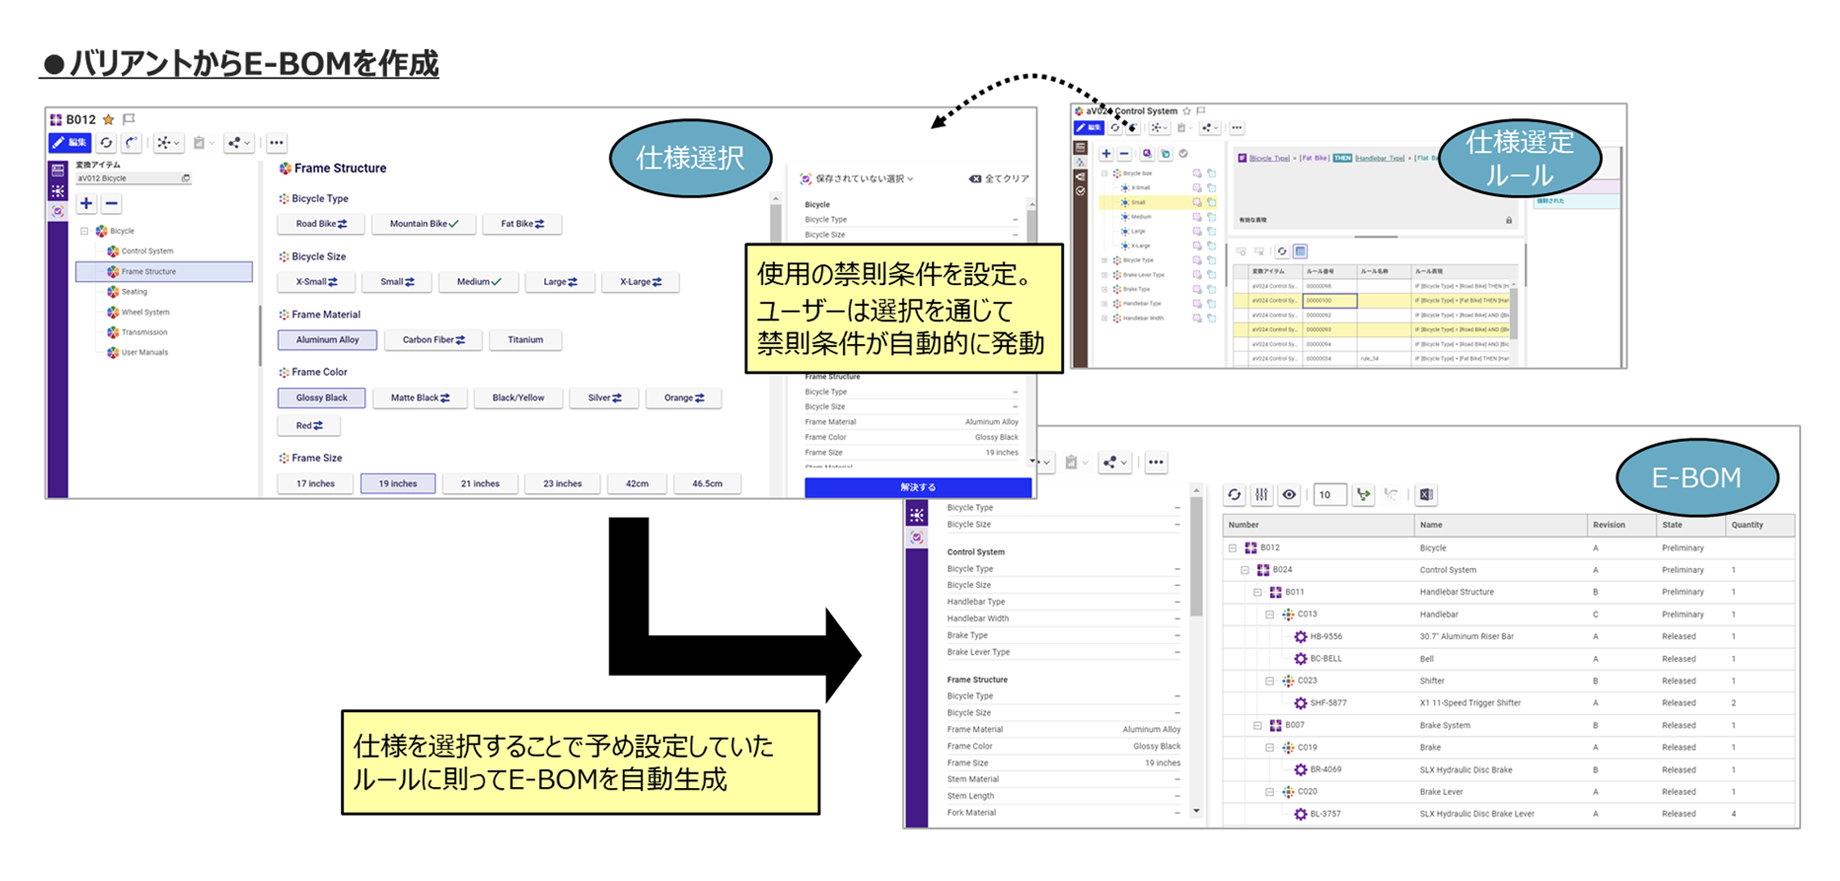Click the plus icon above Bicycle tree

(87, 204)
